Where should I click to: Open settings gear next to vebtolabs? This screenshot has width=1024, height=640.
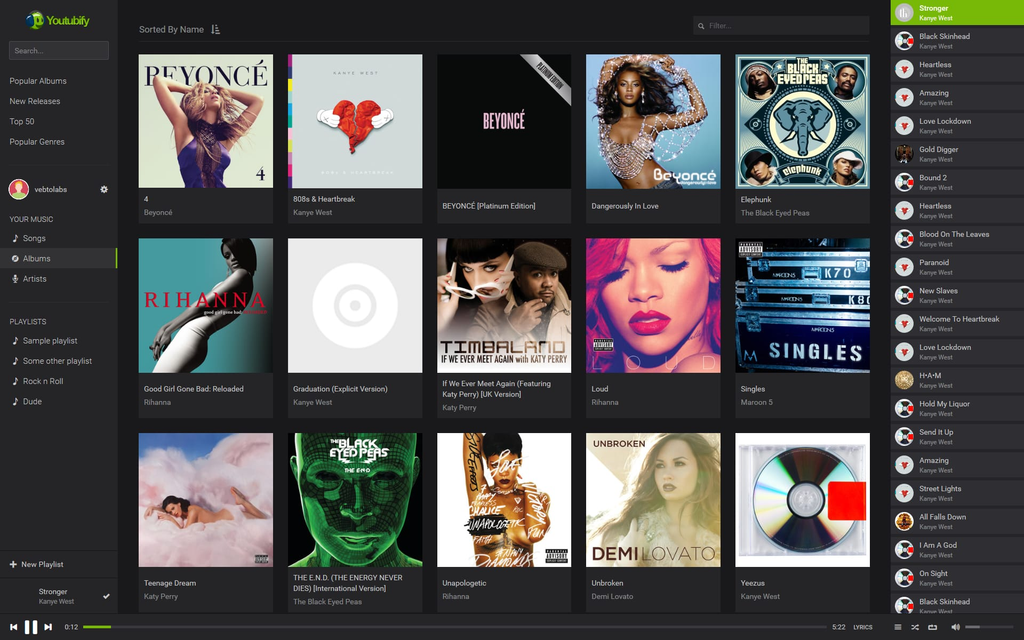pyautogui.click(x=104, y=189)
